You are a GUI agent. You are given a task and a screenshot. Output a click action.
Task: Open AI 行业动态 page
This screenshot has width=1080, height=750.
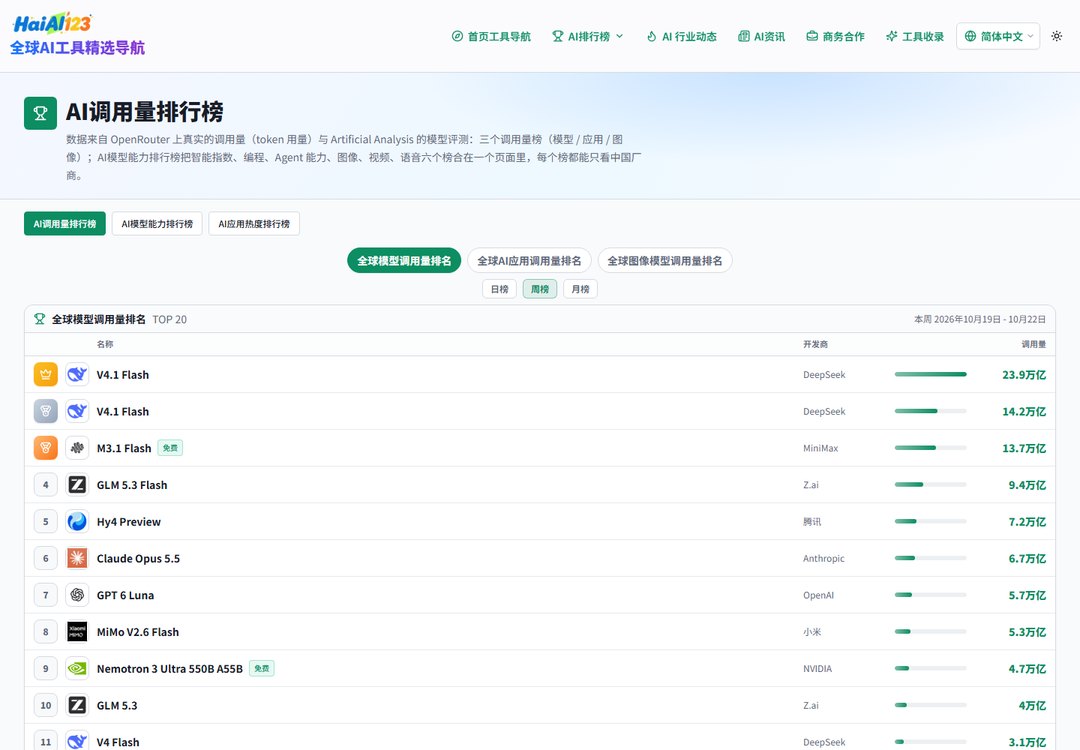(681, 36)
